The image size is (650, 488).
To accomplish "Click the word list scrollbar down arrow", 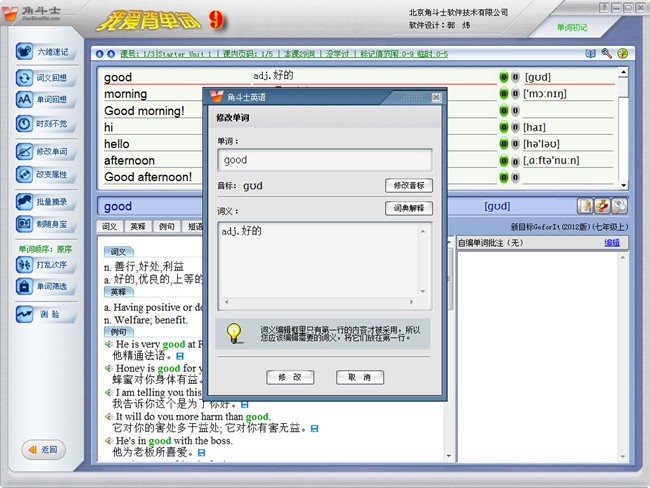I will (x=623, y=185).
